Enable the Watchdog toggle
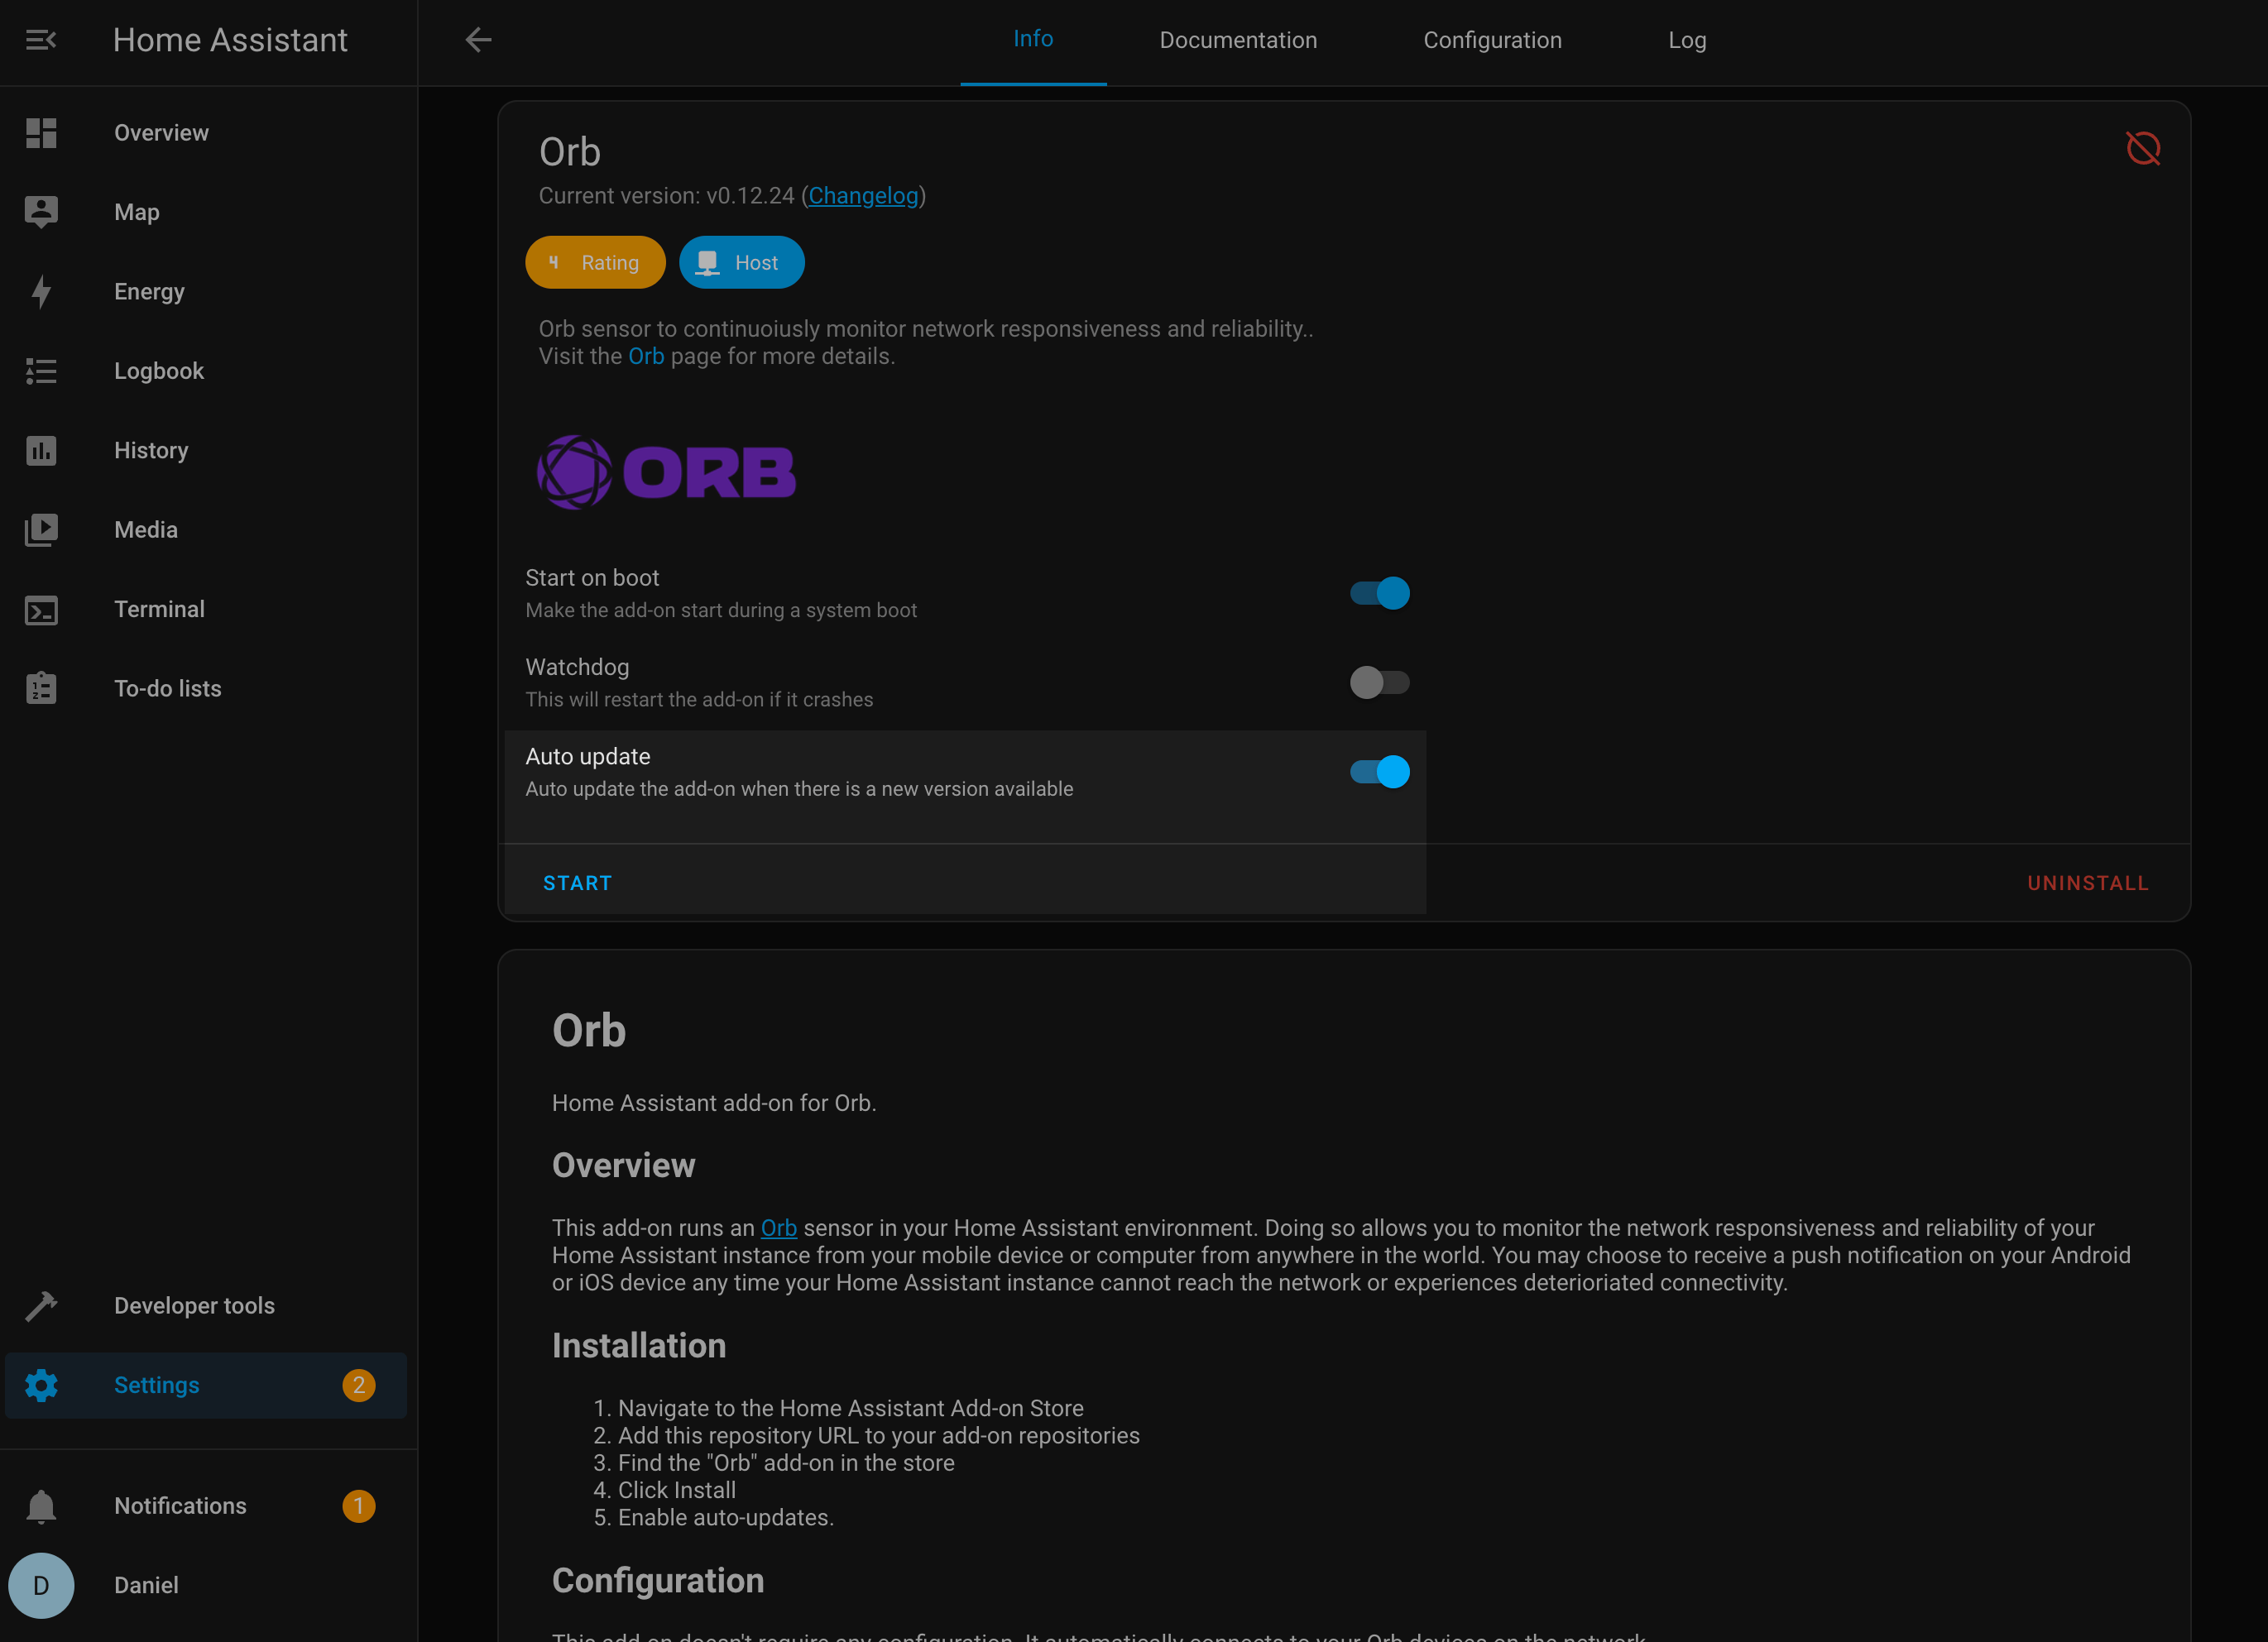Screen dimensions: 2268x1642 pyautogui.click(x=1380, y=682)
